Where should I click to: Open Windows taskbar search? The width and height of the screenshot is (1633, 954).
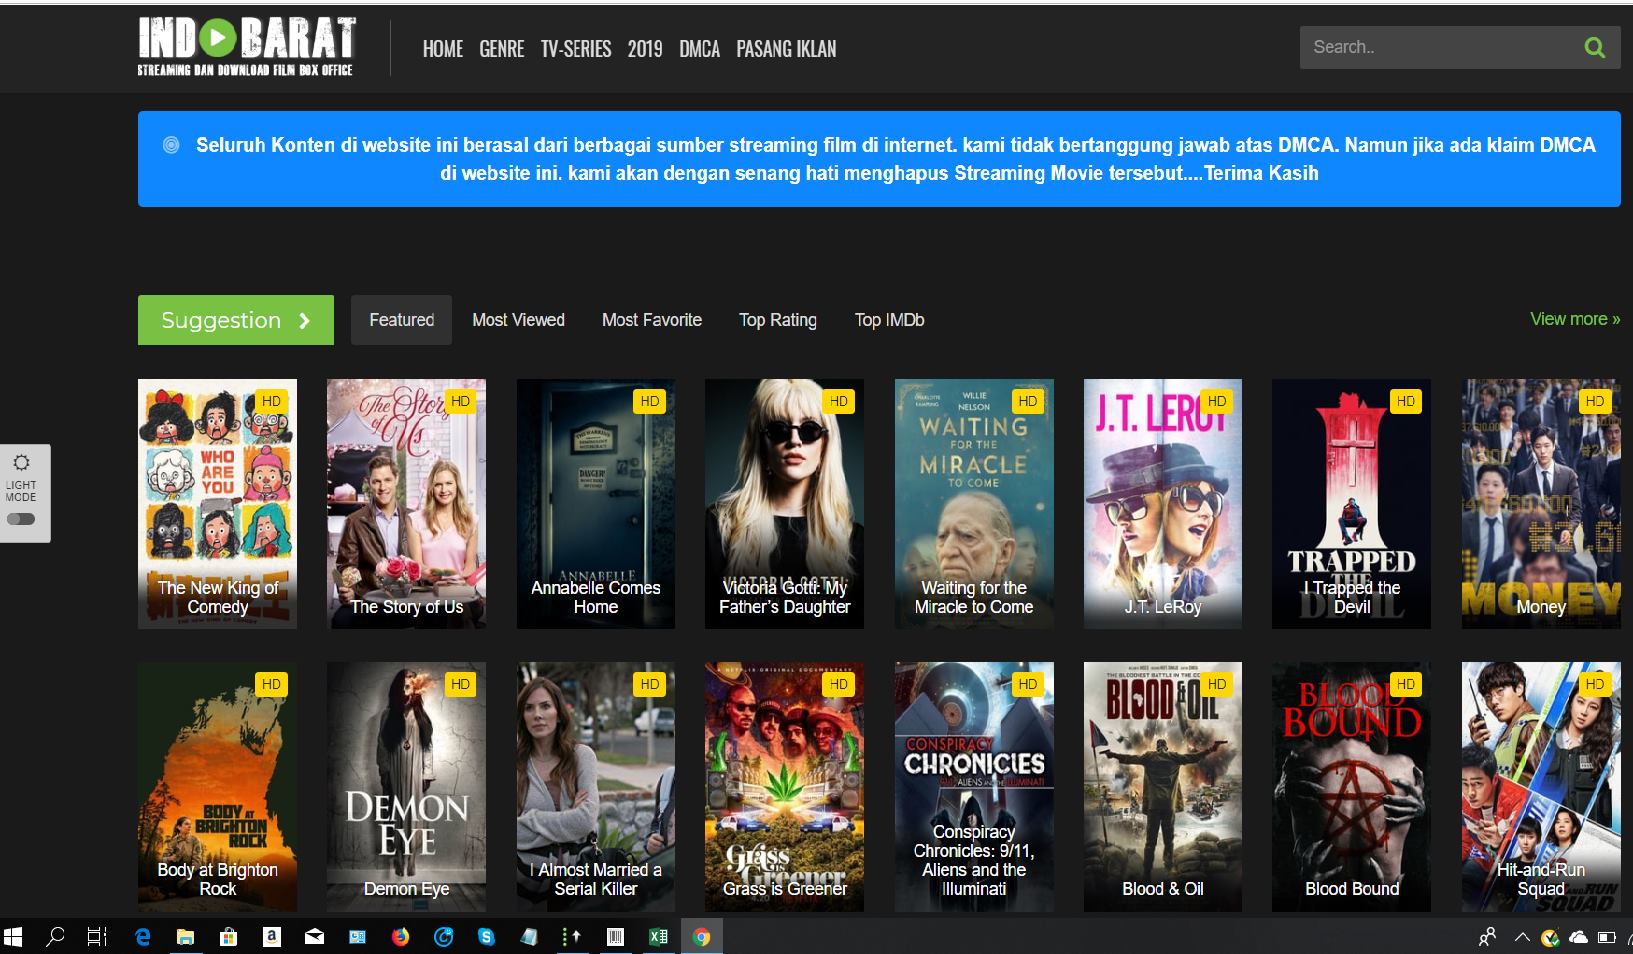[x=55, y=937]
